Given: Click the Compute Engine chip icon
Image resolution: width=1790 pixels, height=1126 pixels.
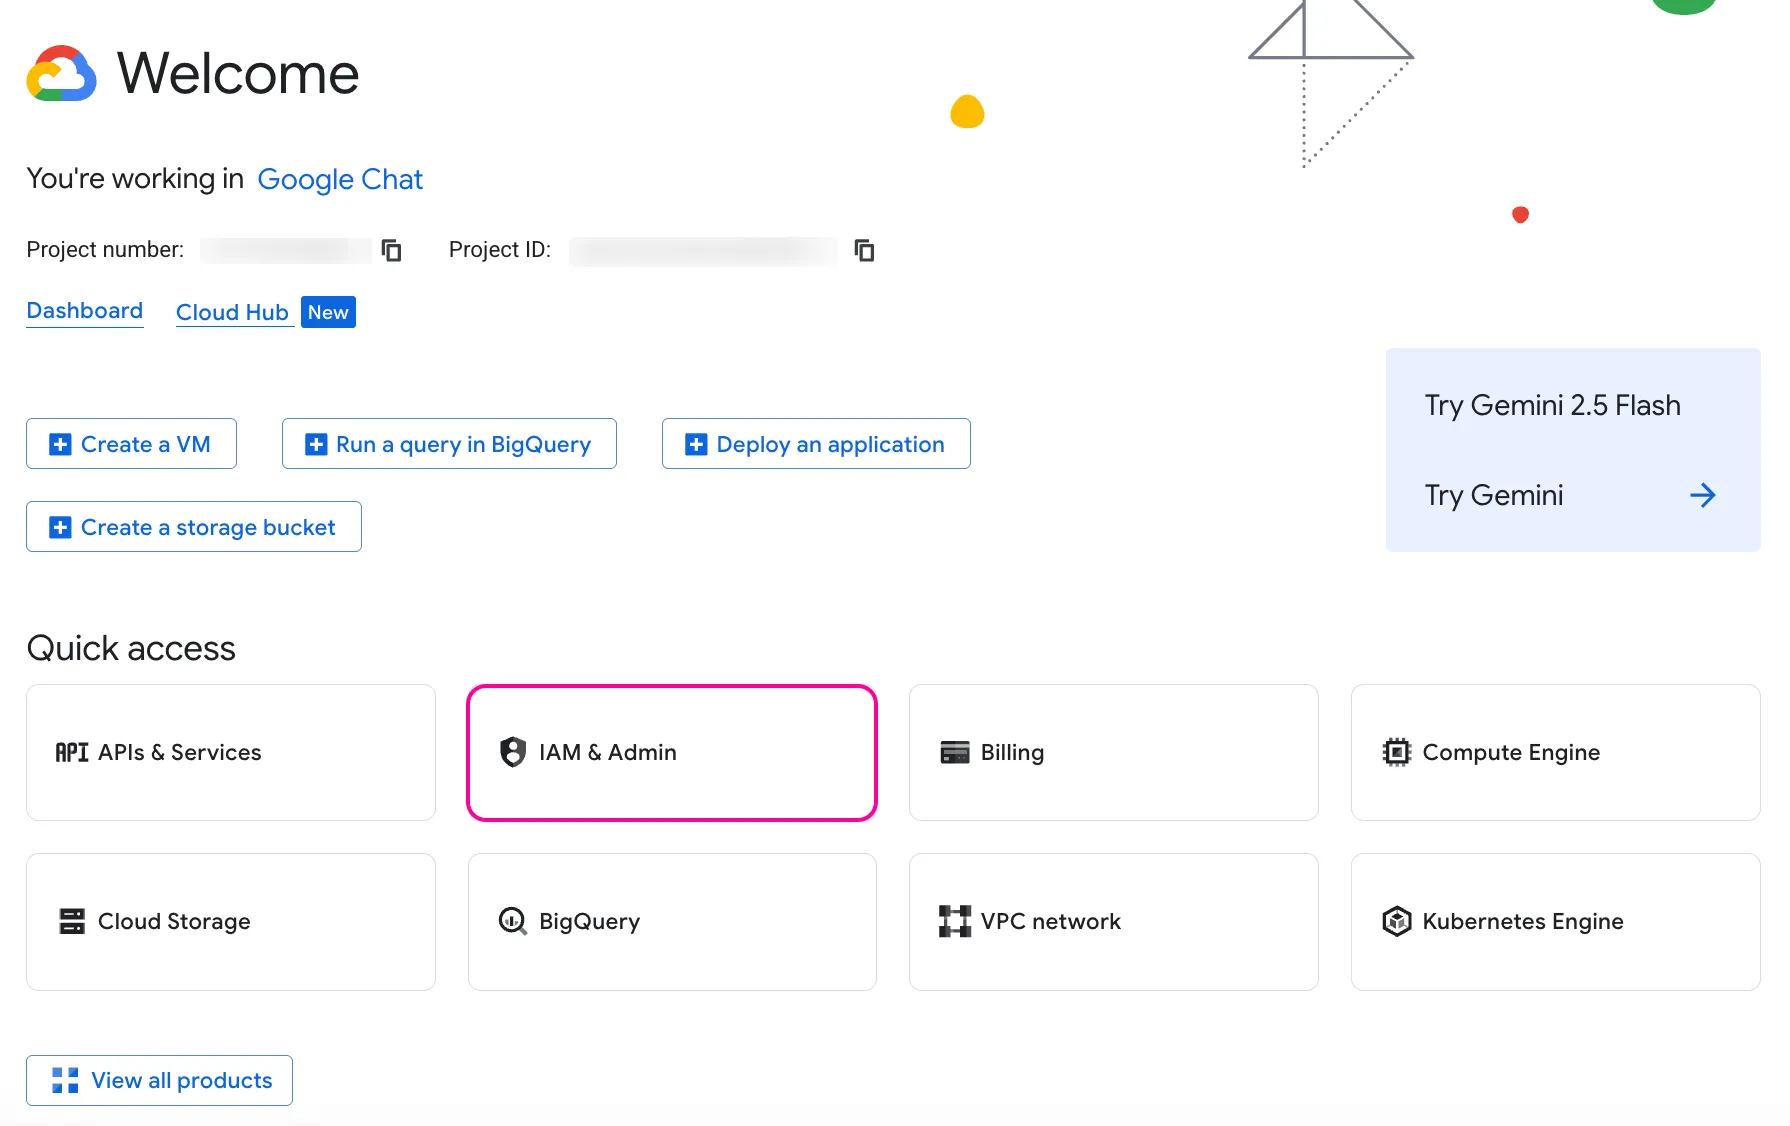Looking at the screenshot, I should pos(1396,752).
